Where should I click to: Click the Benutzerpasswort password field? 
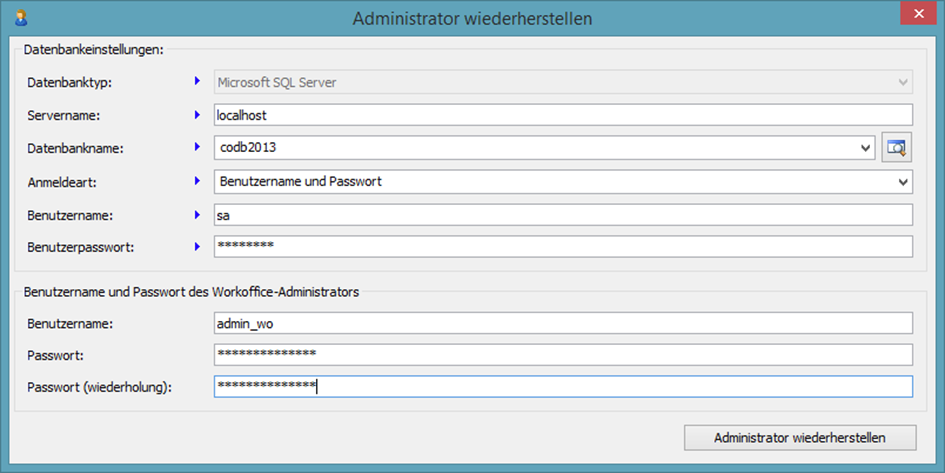pos(563,246)
